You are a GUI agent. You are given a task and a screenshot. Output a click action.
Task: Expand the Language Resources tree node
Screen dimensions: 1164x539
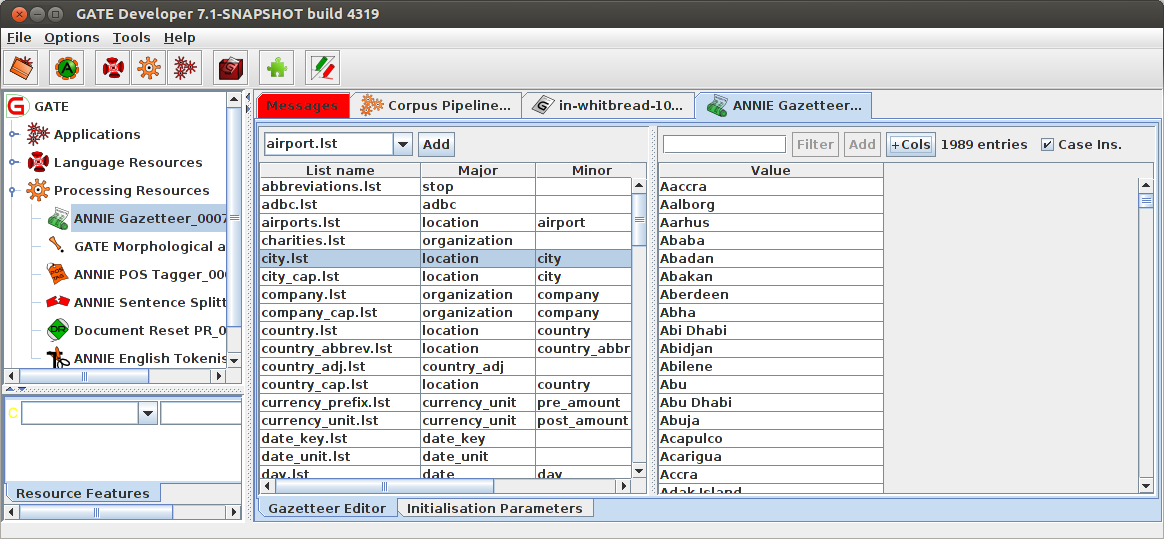tap(13, 163)
